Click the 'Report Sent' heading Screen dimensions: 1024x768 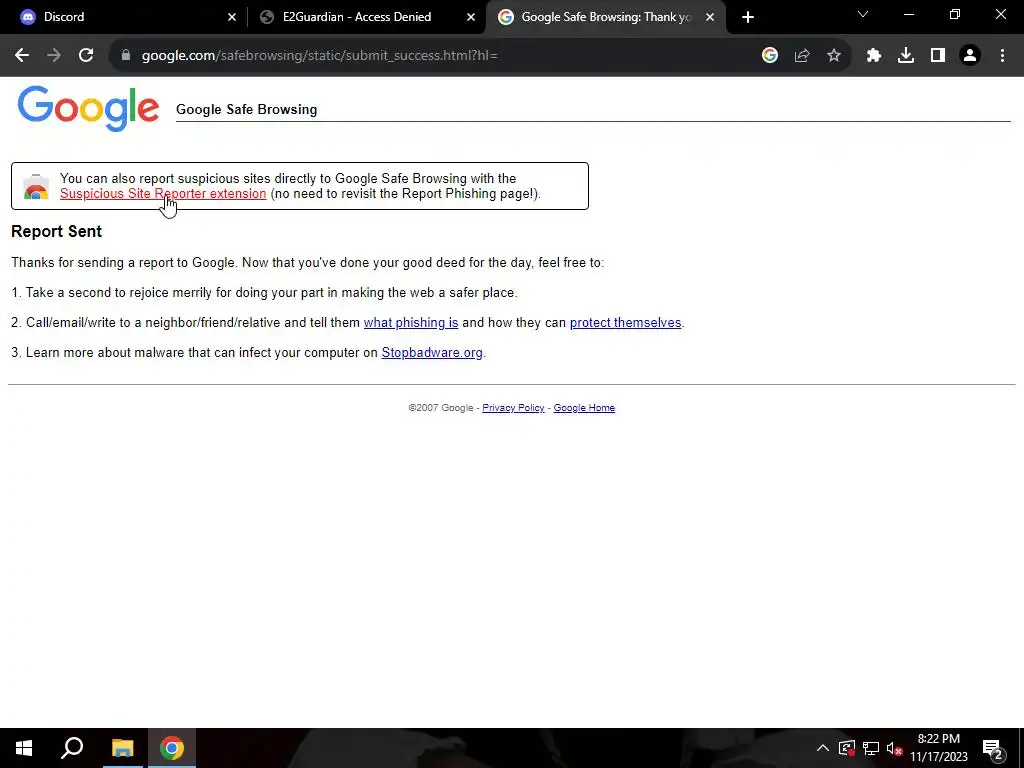click(57, 231)
